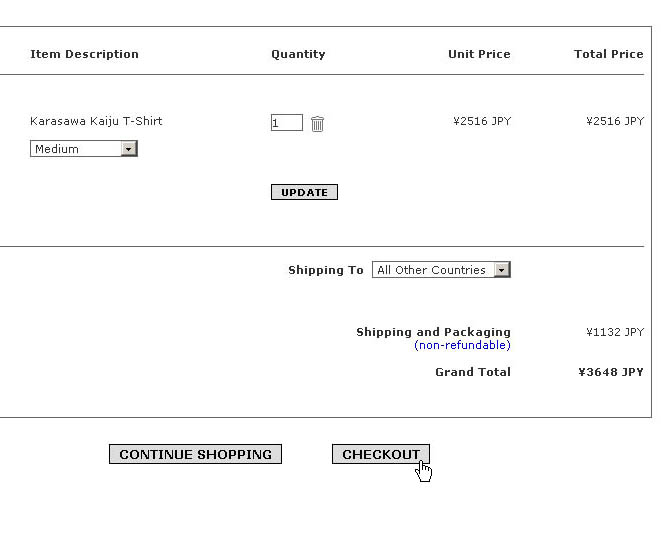The height and width of the screenshot is (539, 661).
Task: Click the arrow button on the size selector
Action: (x=129, y=149)
